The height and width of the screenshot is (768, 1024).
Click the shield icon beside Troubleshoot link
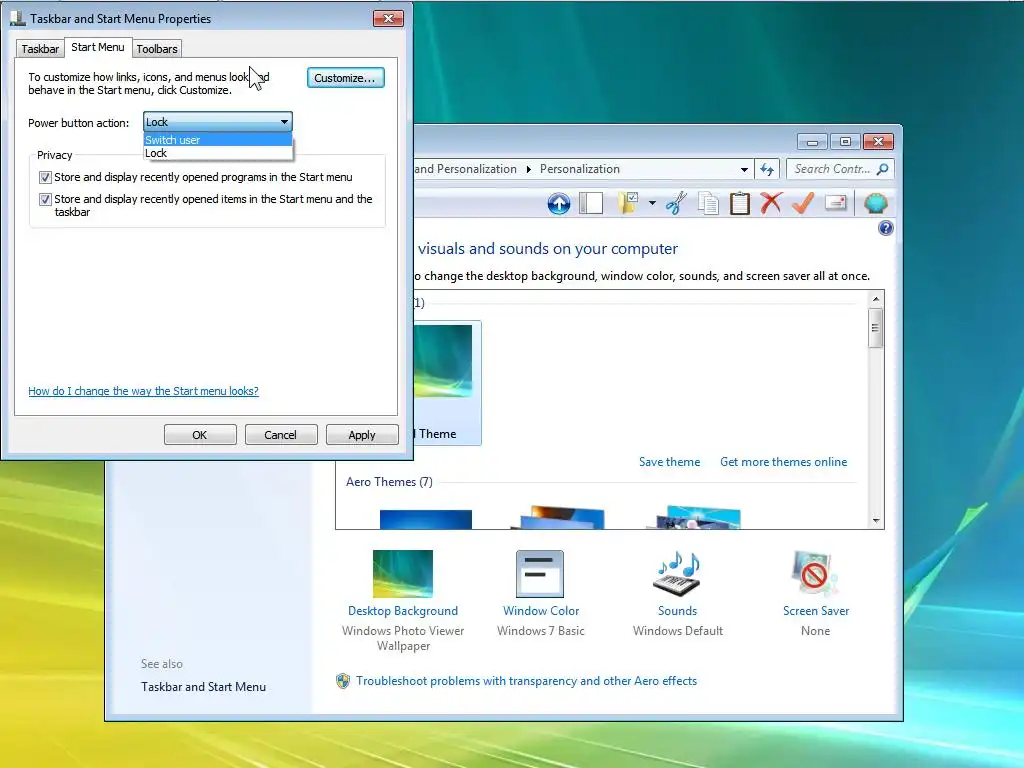343,681
